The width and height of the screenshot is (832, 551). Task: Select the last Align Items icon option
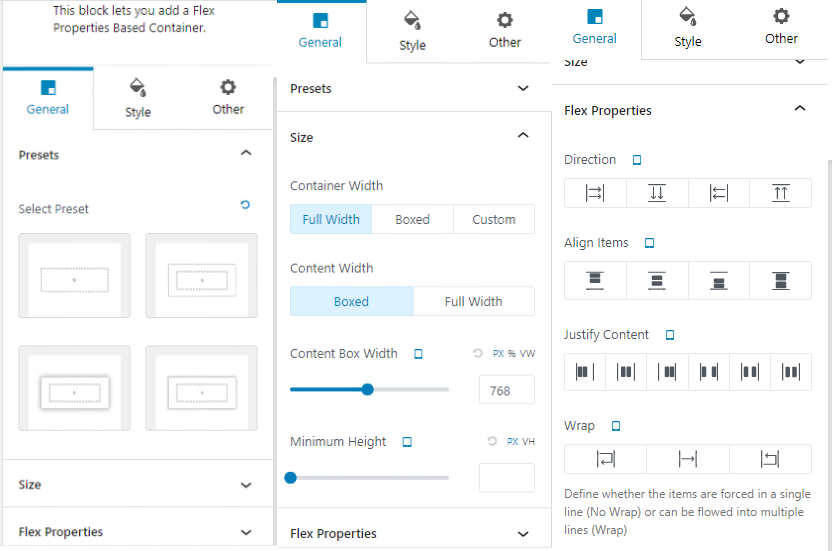tap(780, 281)
